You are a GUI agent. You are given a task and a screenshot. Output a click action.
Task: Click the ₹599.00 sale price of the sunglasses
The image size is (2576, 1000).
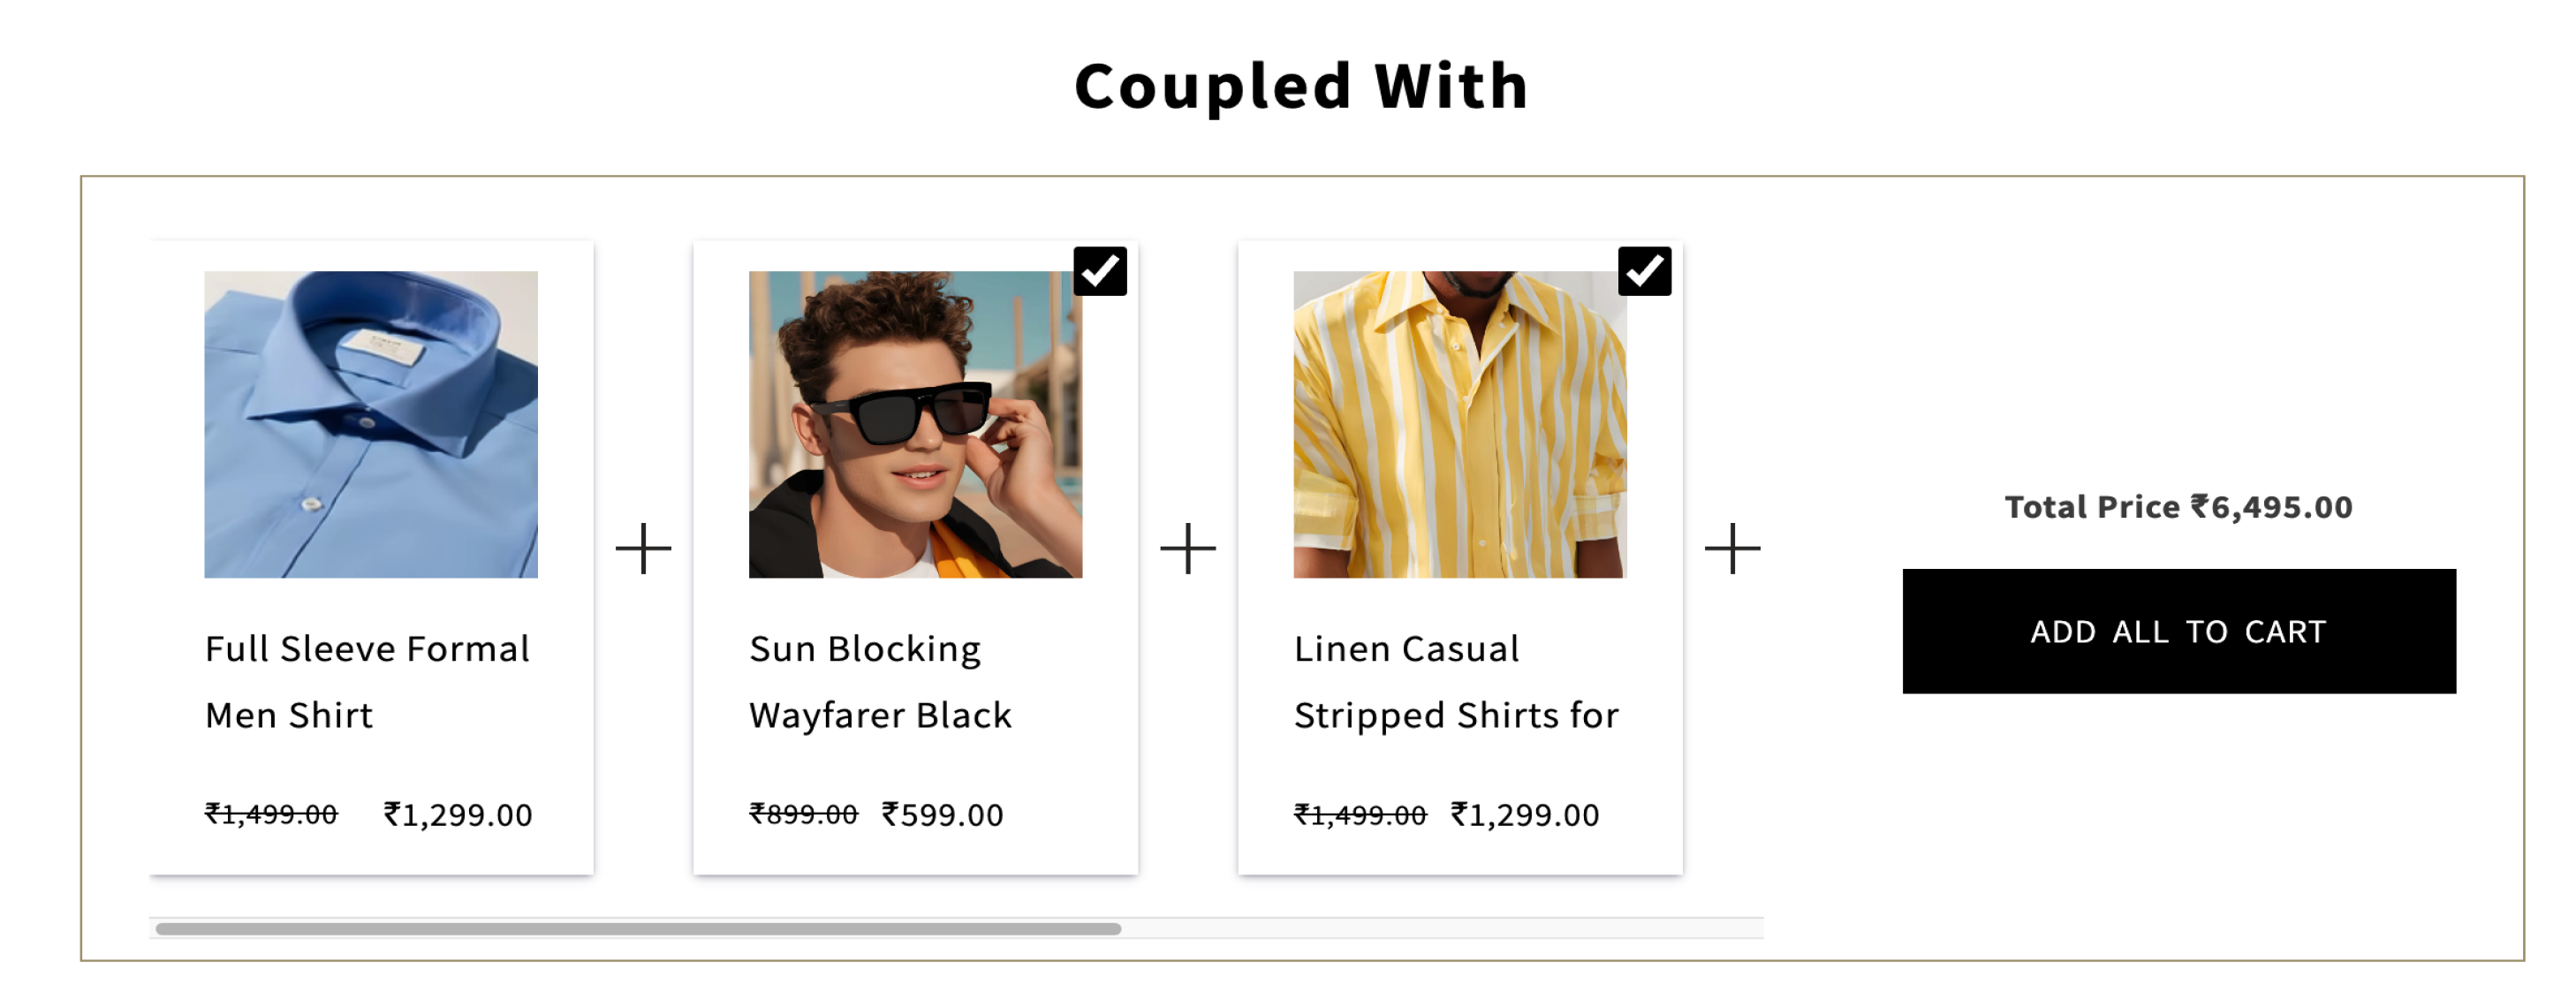(942, 815)
